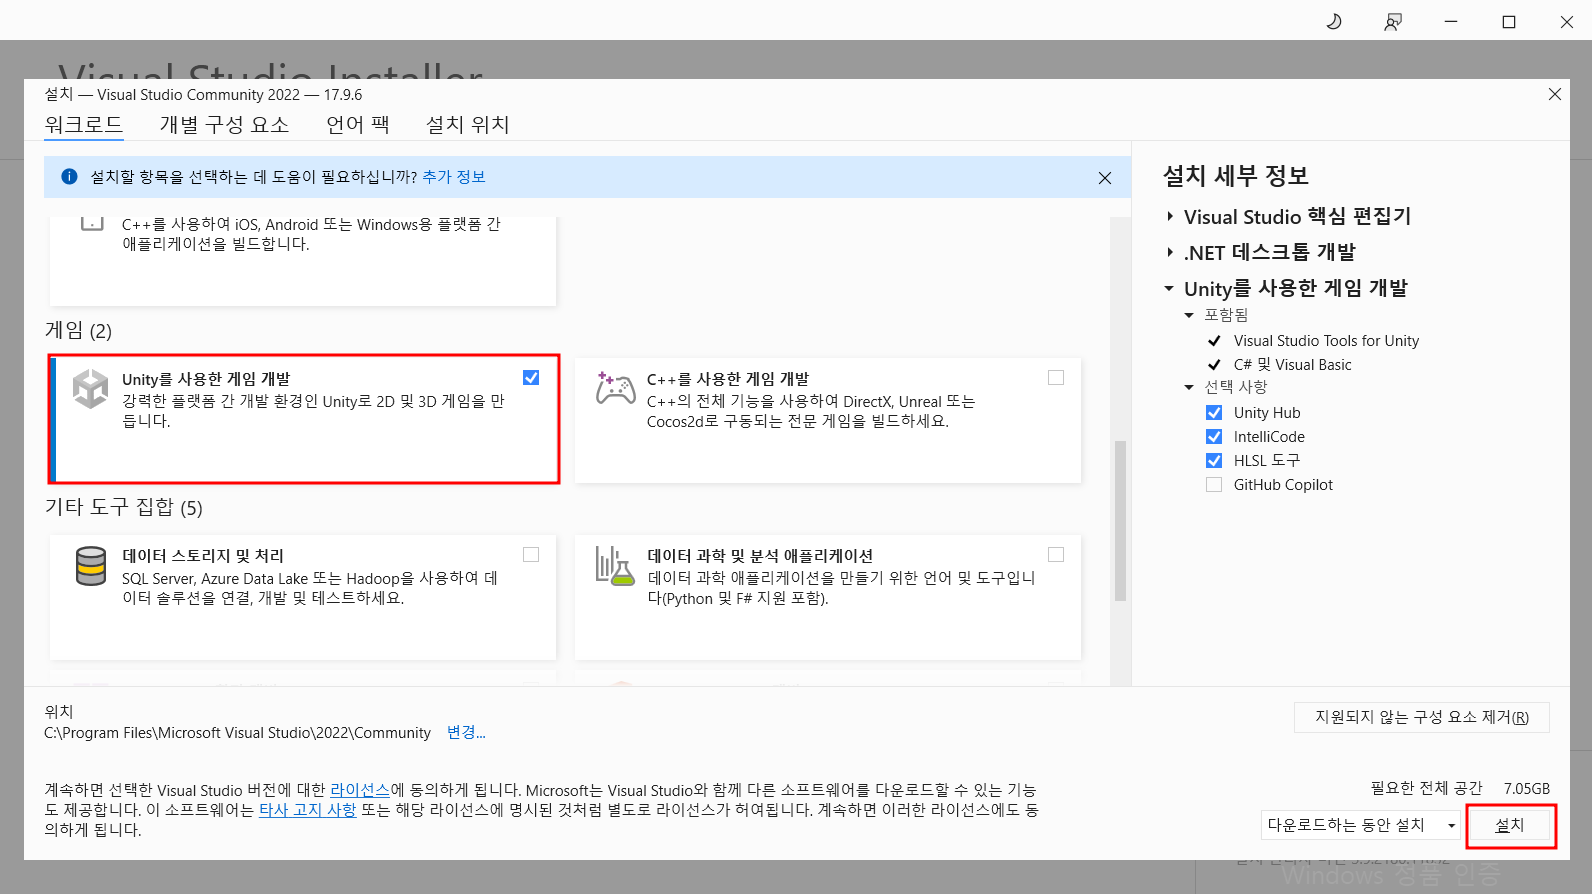Click the 데이터 과학 및 분석 애플리케이션 title
This screenshot has height=894, width=1592.
760,556
